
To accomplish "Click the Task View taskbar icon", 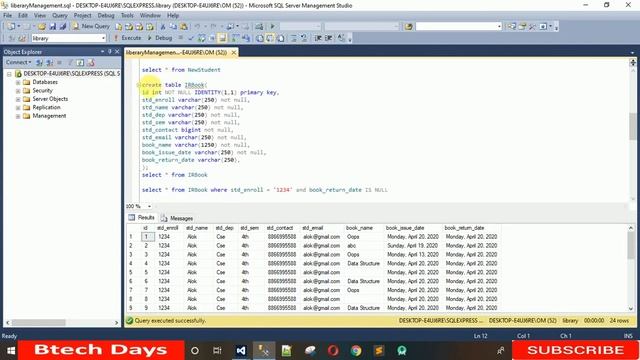I will pyautogui.click(x=217, y=351).
